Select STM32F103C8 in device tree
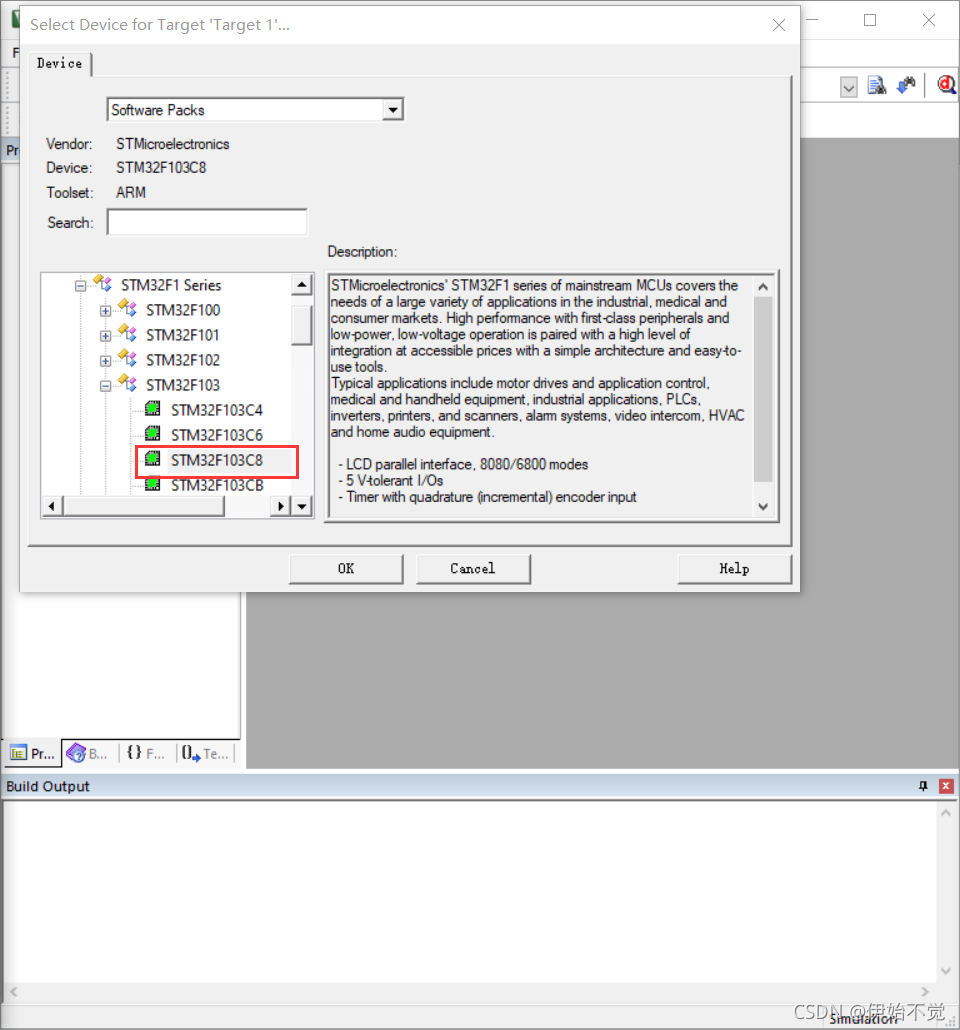Viewport: 960px width, 1030px height. (217, 460)
